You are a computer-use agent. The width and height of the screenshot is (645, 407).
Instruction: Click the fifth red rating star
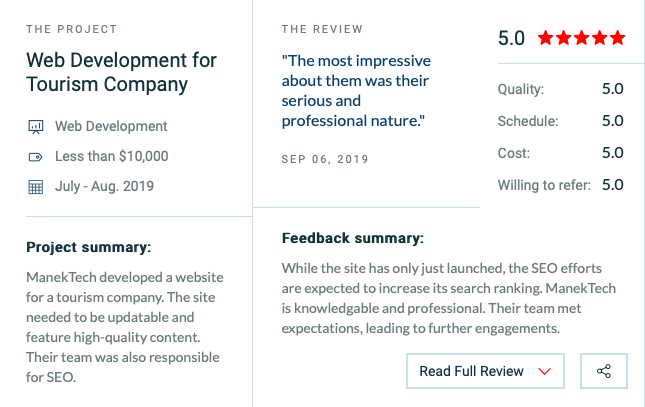tap(617, 38)
